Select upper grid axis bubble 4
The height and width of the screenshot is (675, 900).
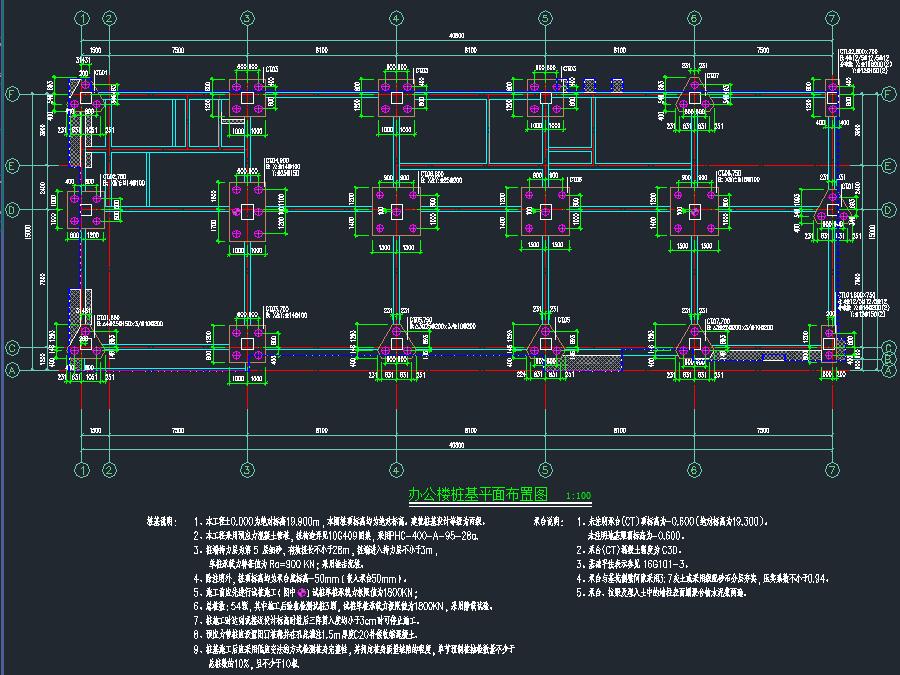click(x=396, y=18)
